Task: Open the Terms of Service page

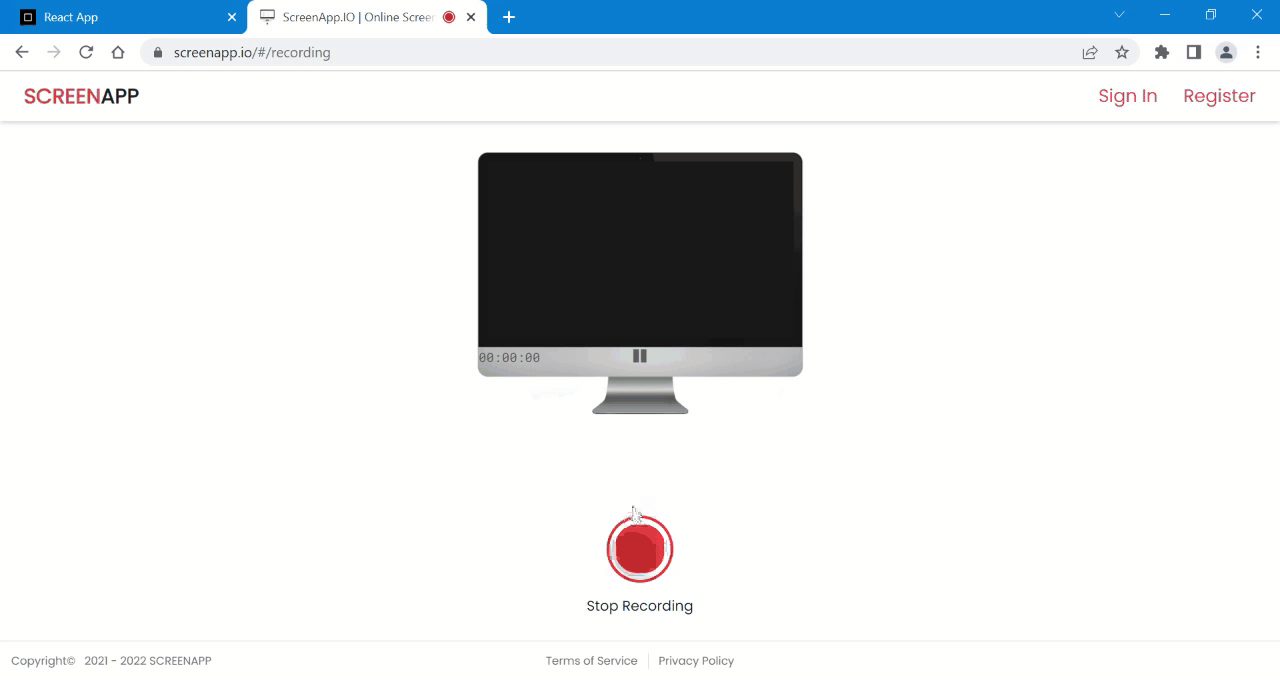Action: coord(591,660)
